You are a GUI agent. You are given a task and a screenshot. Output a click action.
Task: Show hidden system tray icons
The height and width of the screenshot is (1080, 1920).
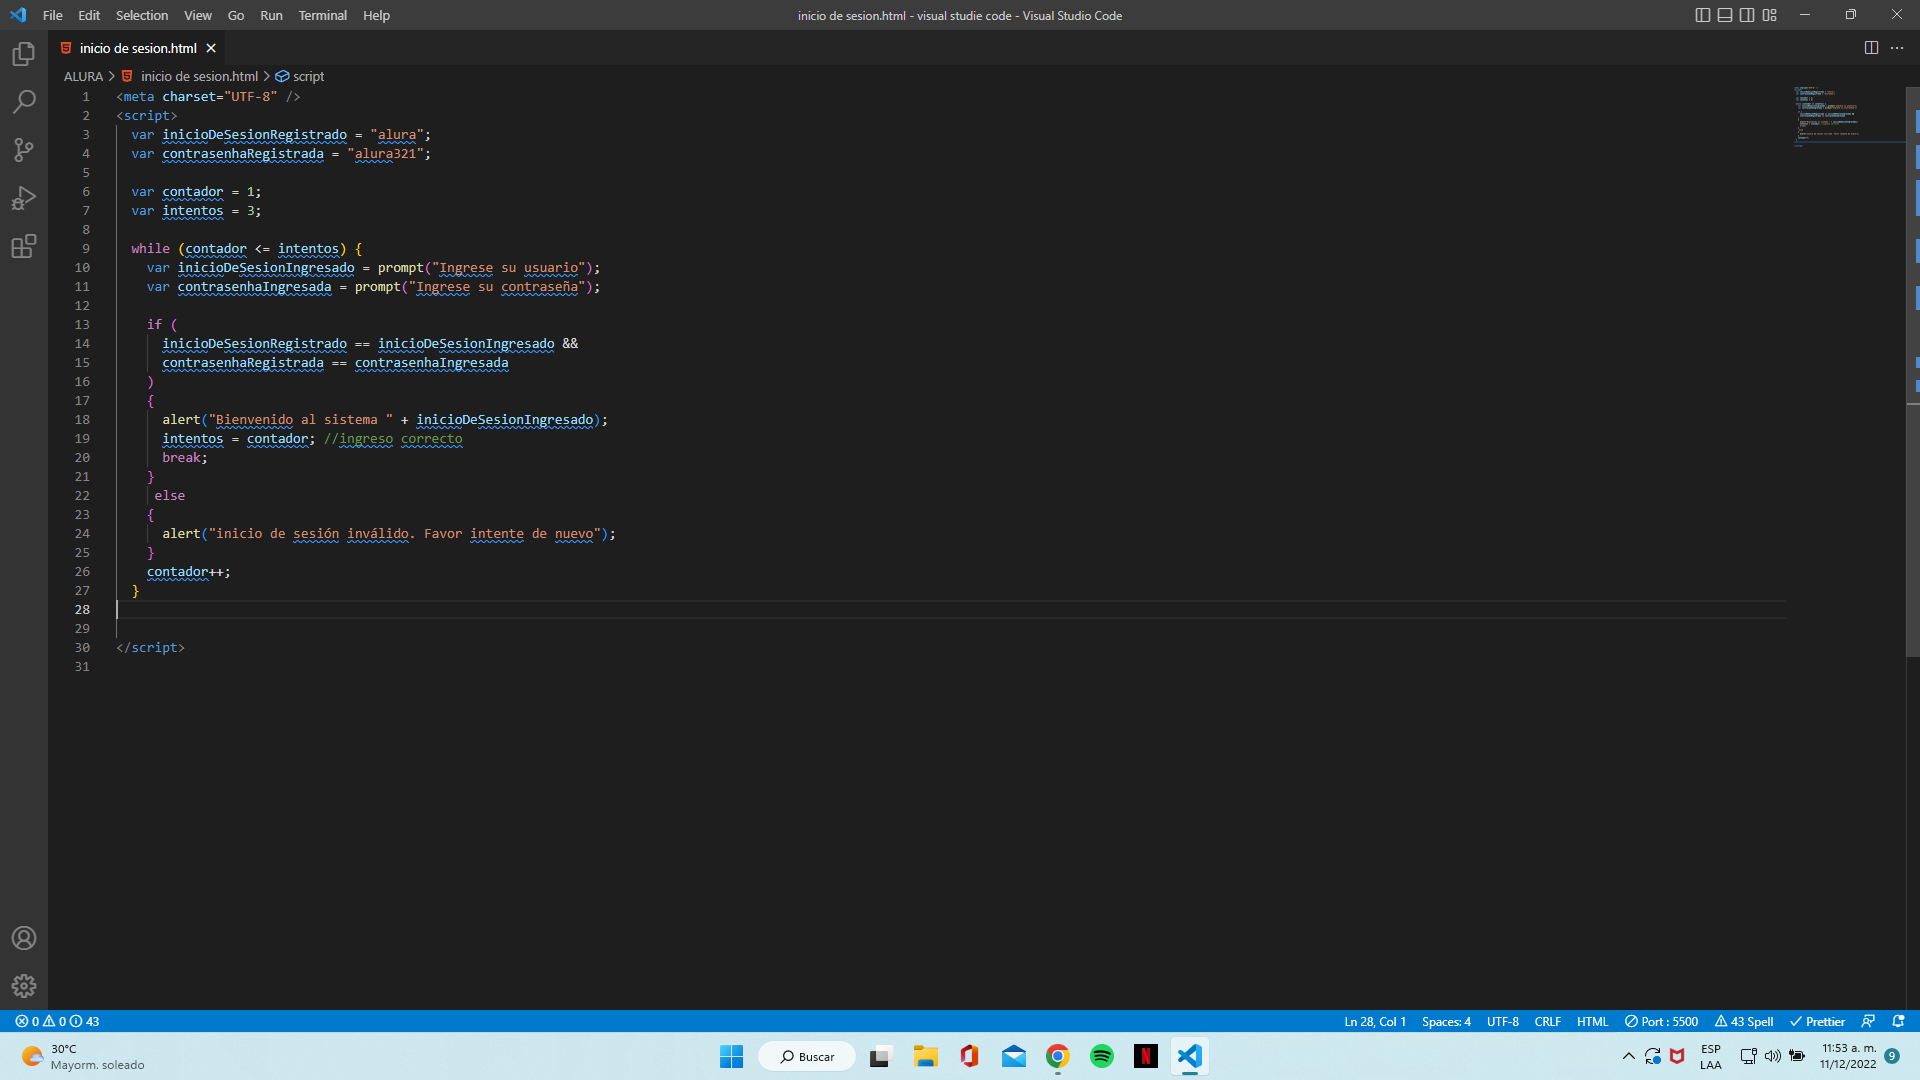pos(1628,1056)
